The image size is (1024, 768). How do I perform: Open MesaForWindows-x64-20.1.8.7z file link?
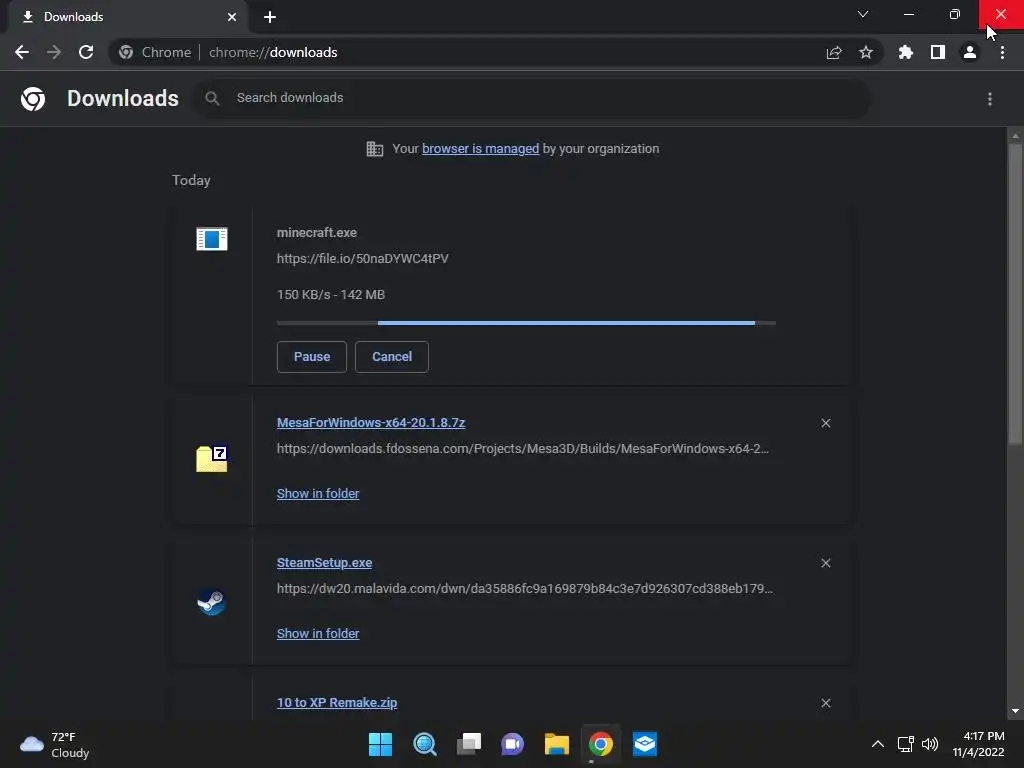[371, 423]
